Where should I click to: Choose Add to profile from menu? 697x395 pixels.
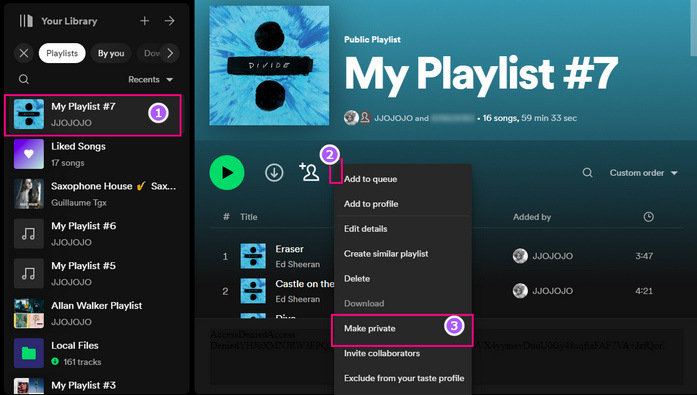[x=403, y=204]
